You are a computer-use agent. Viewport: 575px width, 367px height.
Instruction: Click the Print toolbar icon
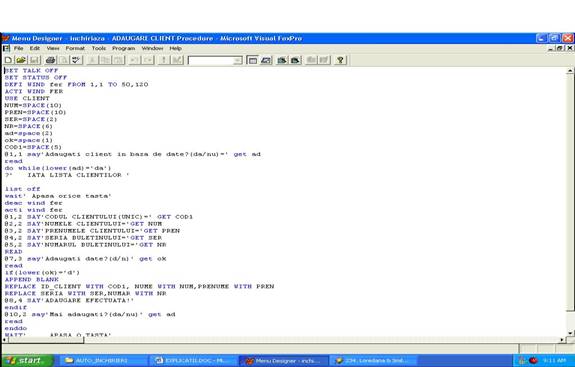50,60
